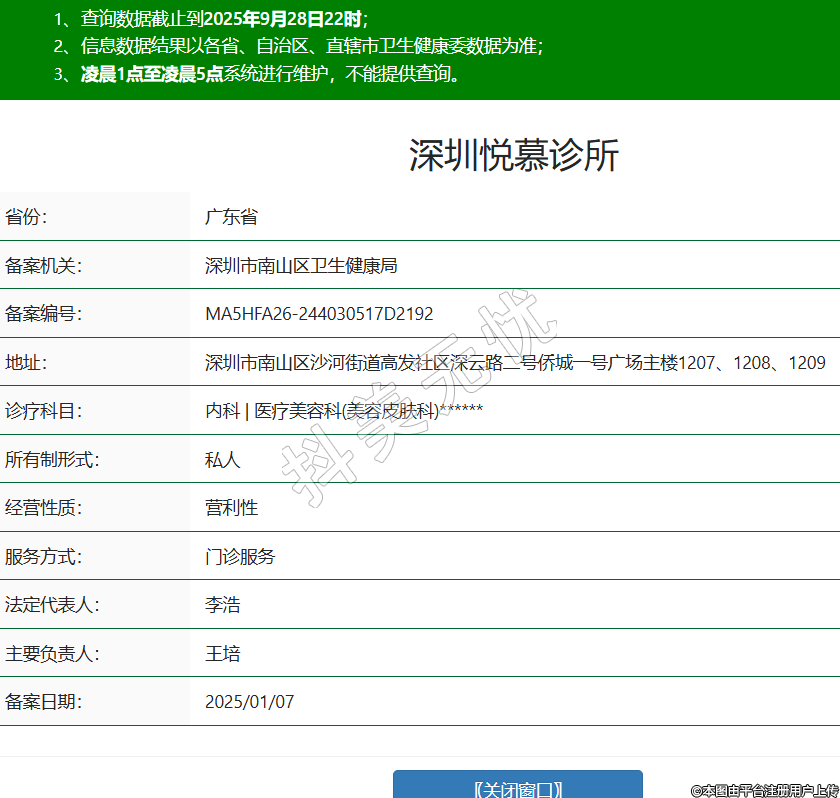Click the 备案日期 row label
Viewport: 840px width, 798px height.
coord(43,702)
